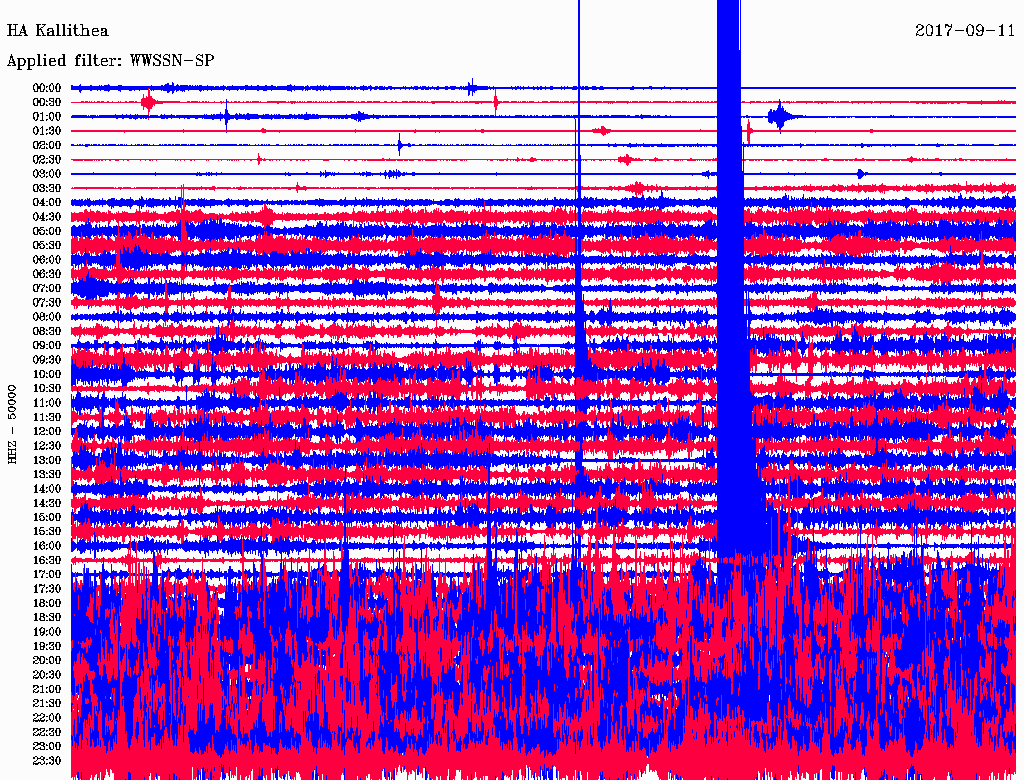Viewport: 1024px width, 780px height.
Task: Click the 14:00 time label
Action: (47, 489)
